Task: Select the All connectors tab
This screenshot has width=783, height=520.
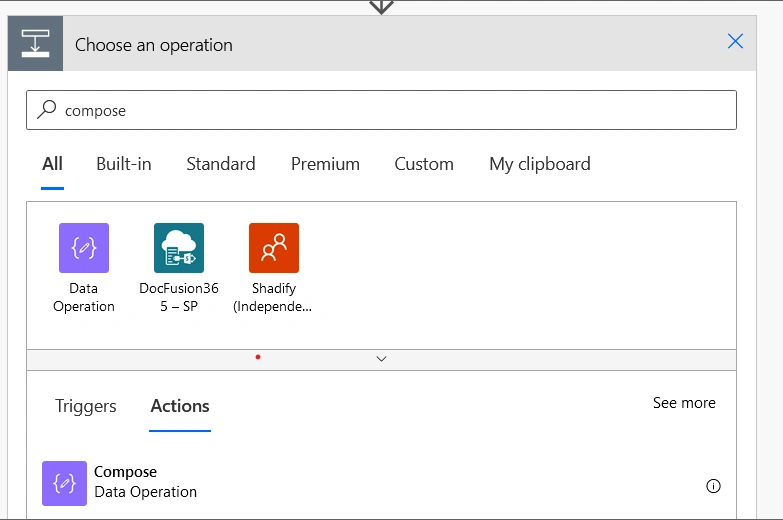Action: pos(52,164)
